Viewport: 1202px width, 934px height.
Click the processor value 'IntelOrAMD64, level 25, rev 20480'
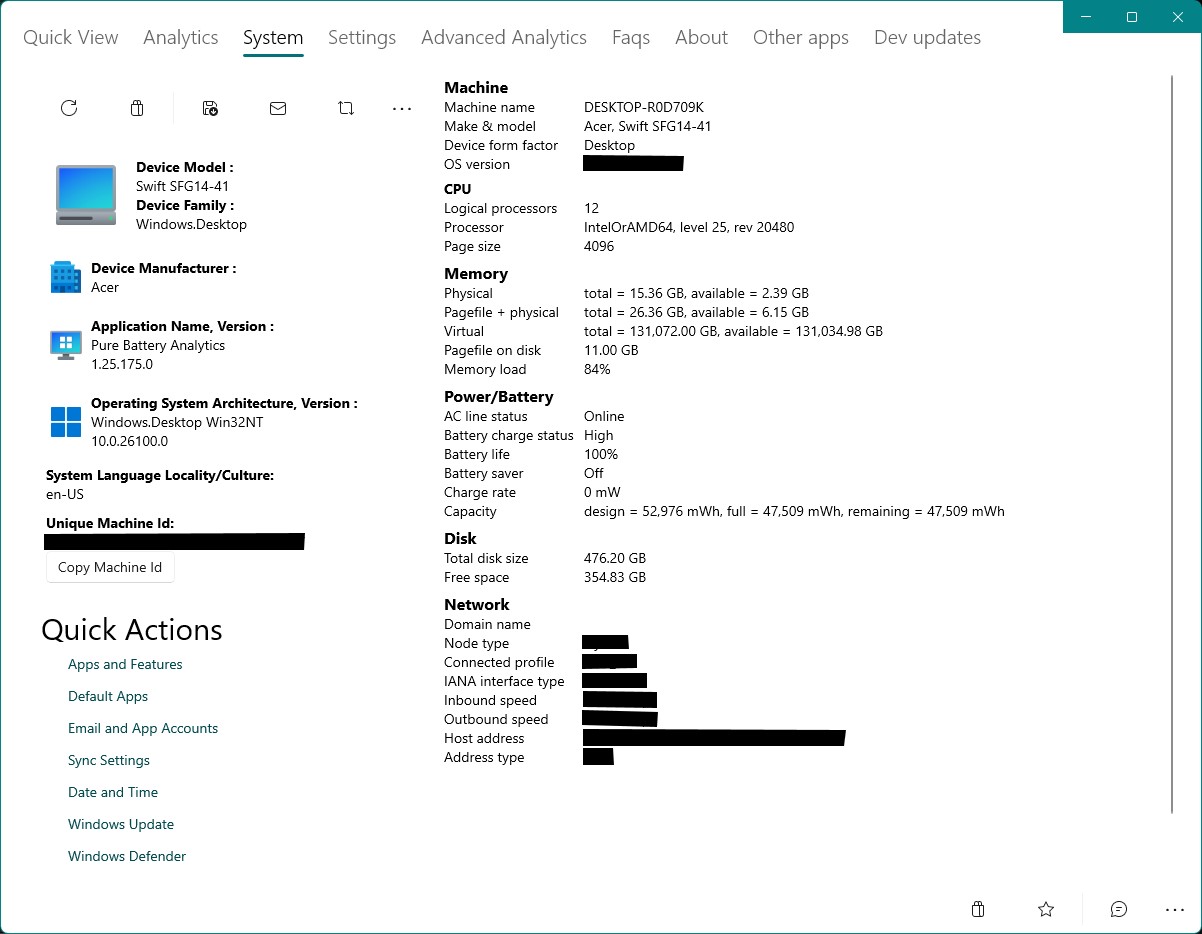689,227
